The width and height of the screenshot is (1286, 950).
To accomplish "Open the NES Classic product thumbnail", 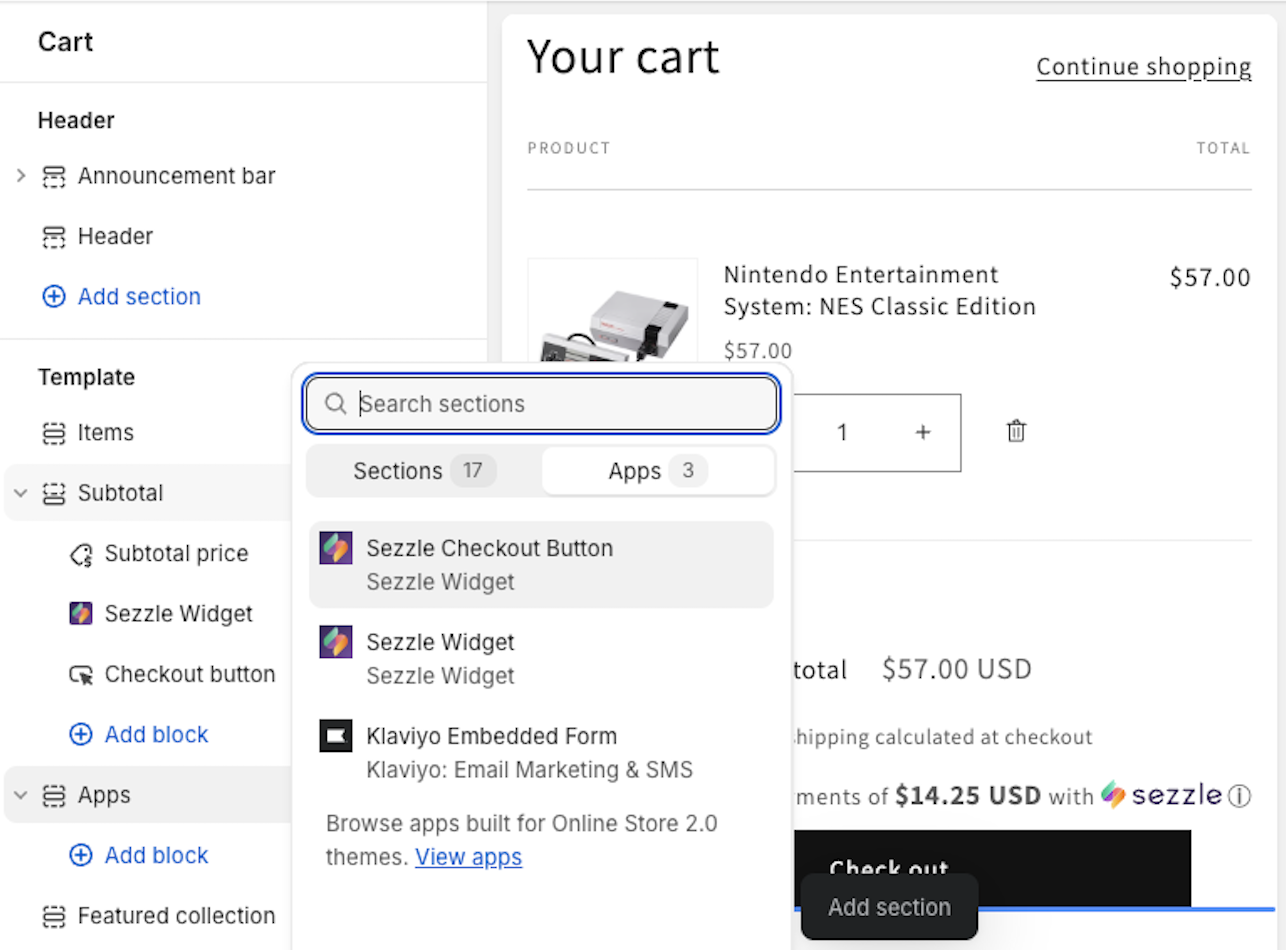I will pos(612,312).
